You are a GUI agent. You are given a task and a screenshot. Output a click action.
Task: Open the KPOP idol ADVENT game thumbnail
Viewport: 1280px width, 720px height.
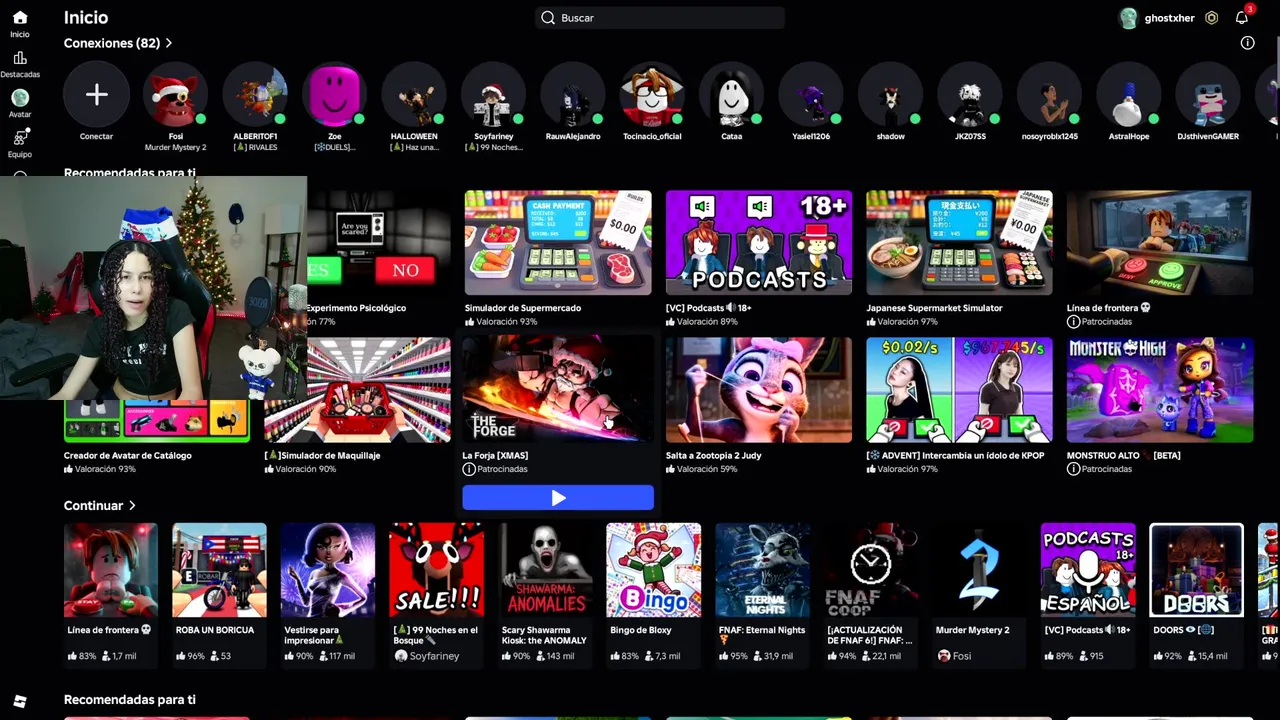(959, 390)
